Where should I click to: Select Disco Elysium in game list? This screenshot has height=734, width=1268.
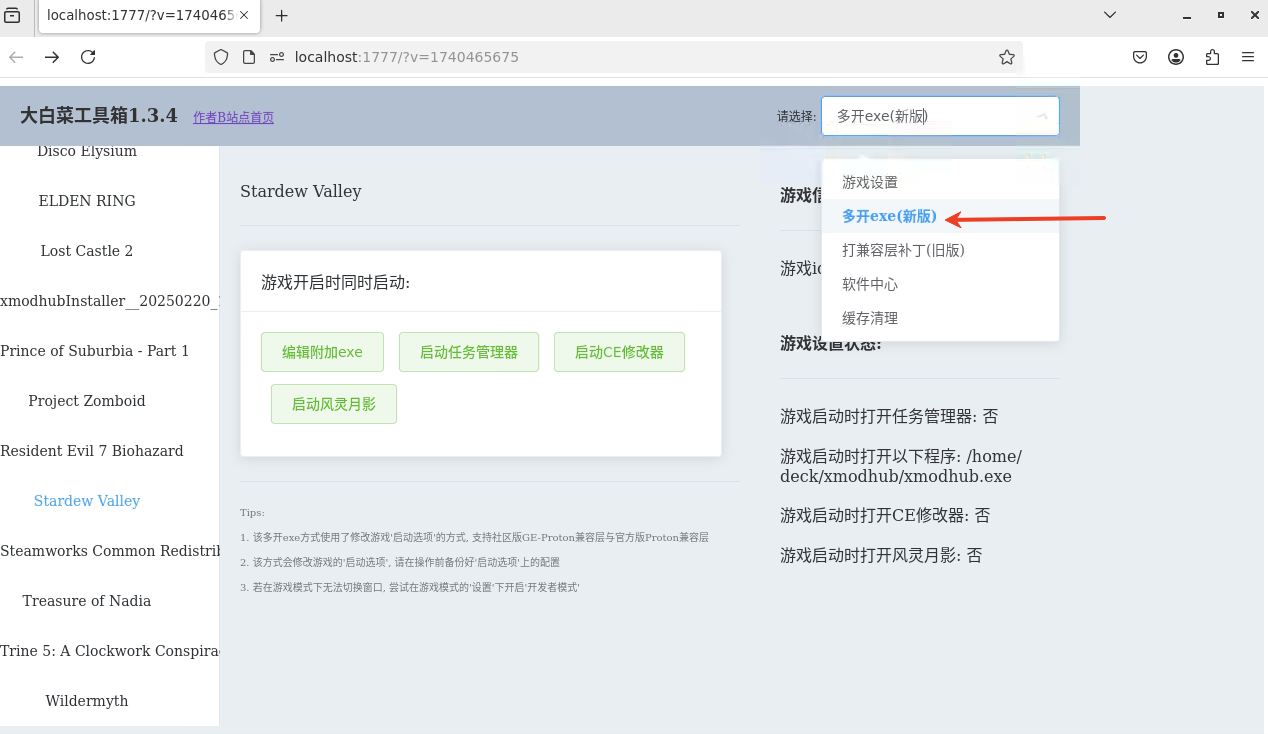click(x=87, y=151)
